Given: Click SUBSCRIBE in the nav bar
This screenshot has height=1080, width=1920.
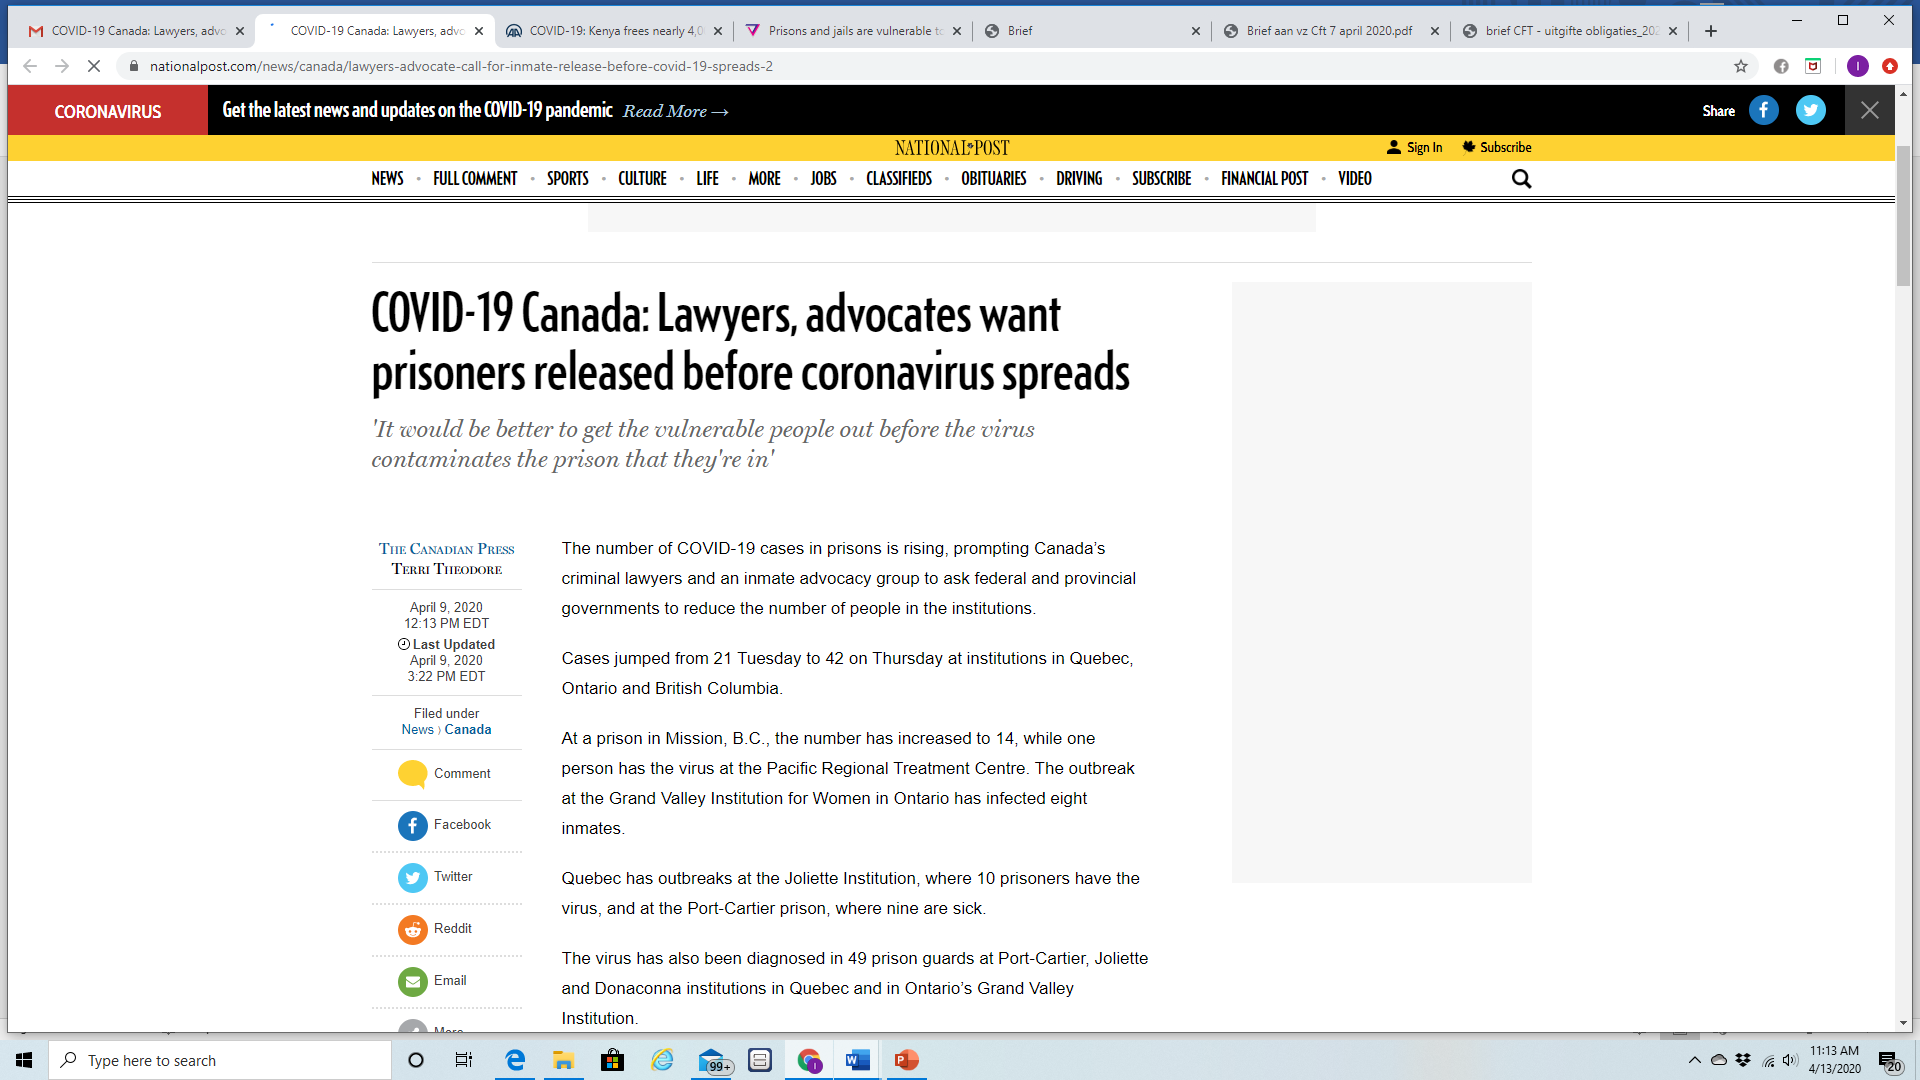Looking at the screenshot, I should click(1161, 179).
